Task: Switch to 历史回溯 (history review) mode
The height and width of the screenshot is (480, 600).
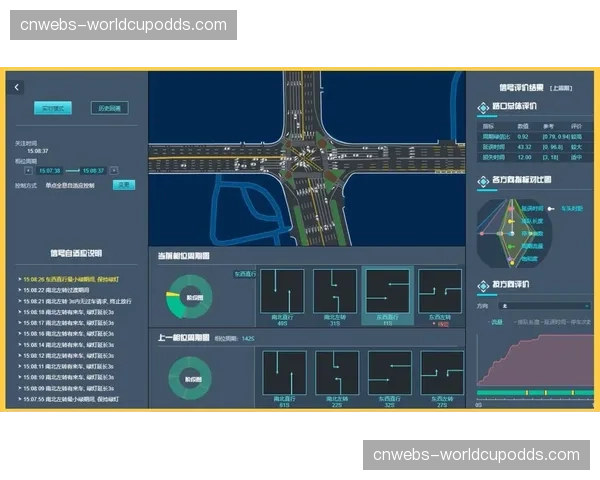Action: pyautogui.click(x=108, y=108)
